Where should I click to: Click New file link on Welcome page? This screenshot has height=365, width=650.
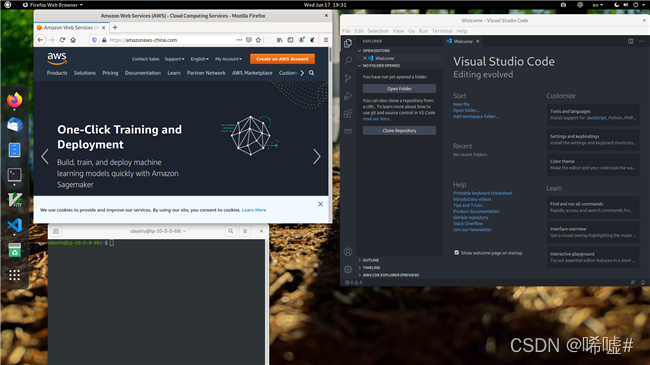coord(461,105)
